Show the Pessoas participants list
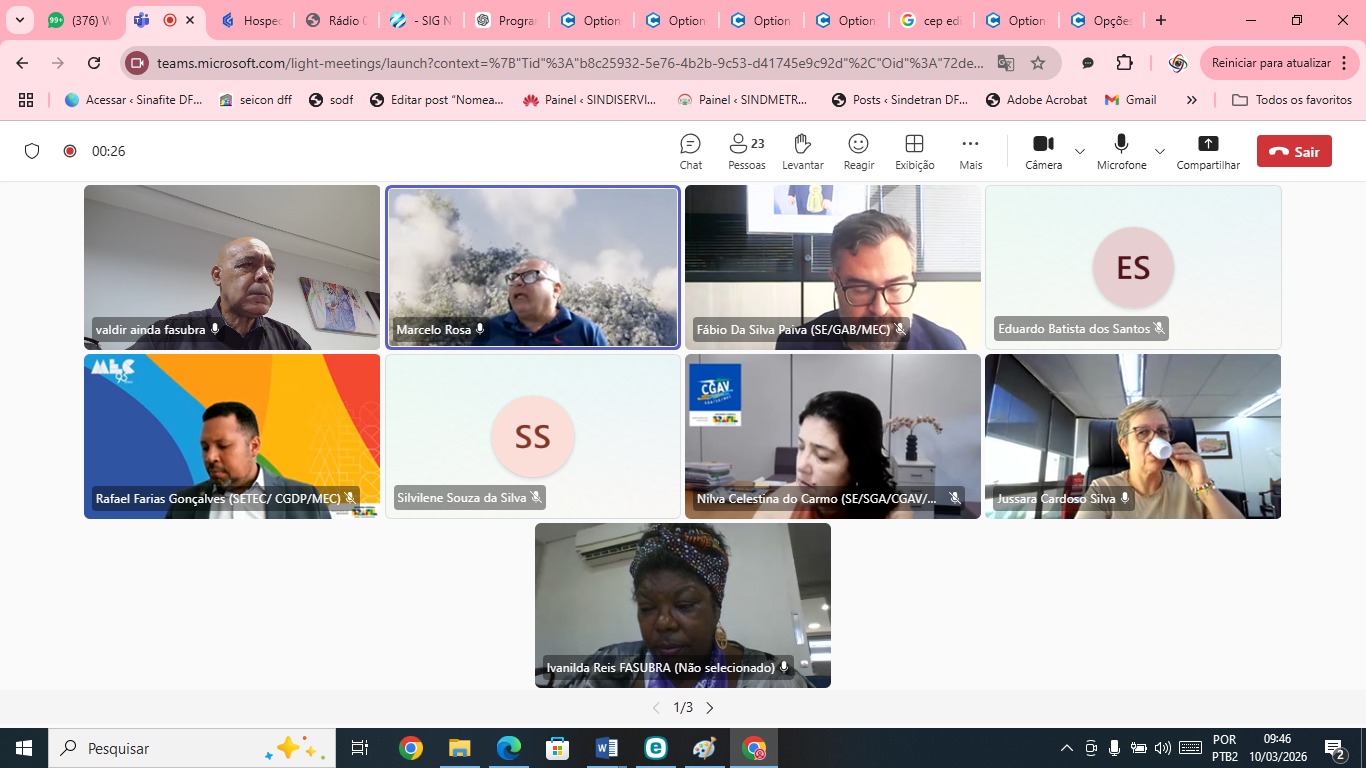 pos(746,151)
